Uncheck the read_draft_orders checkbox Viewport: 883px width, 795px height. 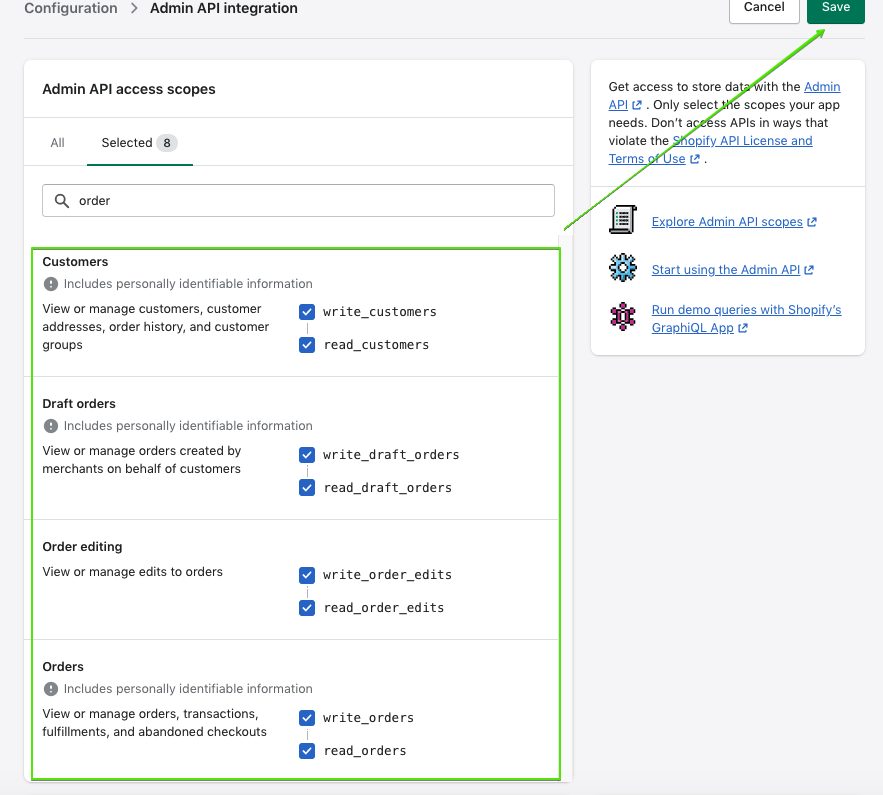pyautogui.click(x=307, y=488)
